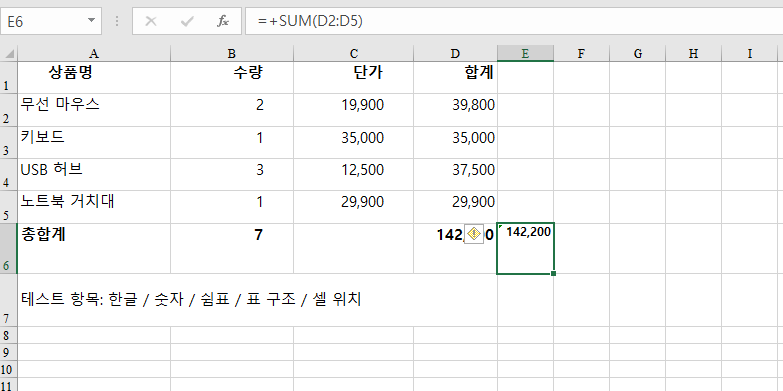The height and width of the screenshot is (391, 783).
Task: Click 노트북 거치대 subtotal 29,900 in column D
Action: tap(455, 207)
